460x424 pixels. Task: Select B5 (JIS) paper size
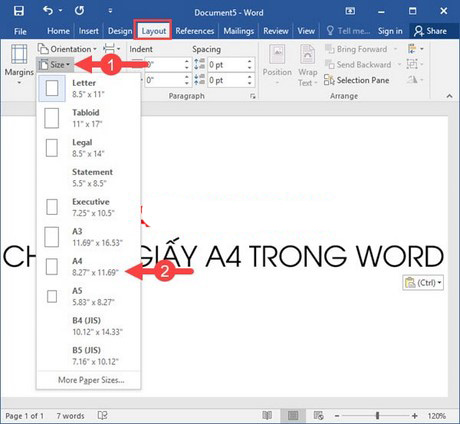[x=89, y=355]
